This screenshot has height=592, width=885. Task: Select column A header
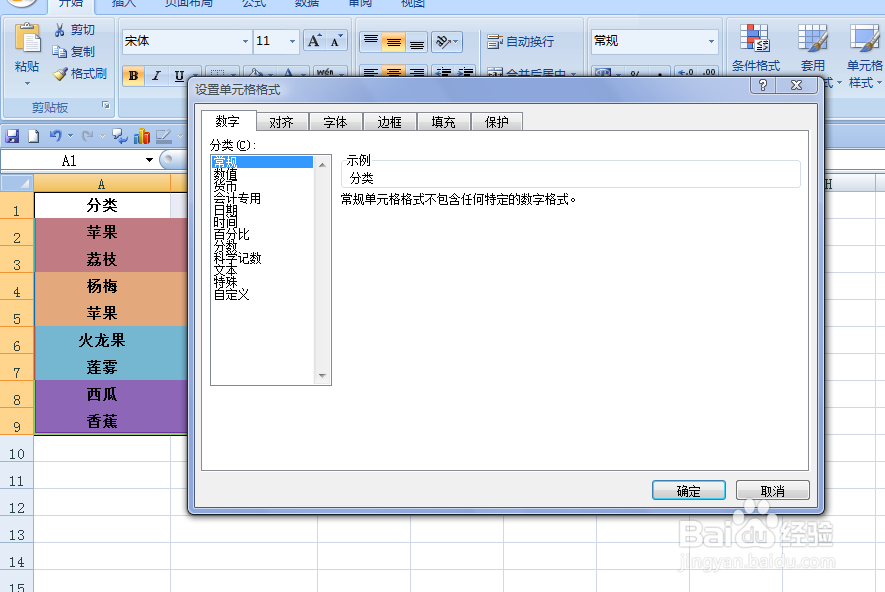click(x=102, y=183)
